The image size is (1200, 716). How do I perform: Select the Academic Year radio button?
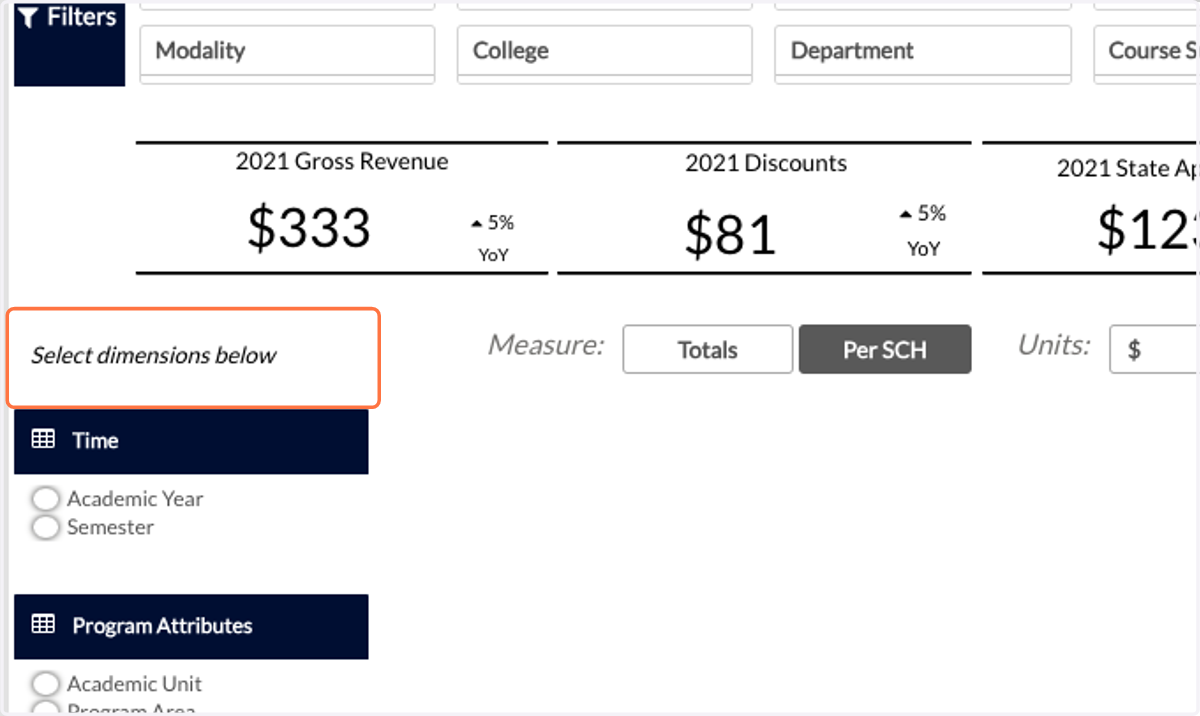[x=45, y=498]
